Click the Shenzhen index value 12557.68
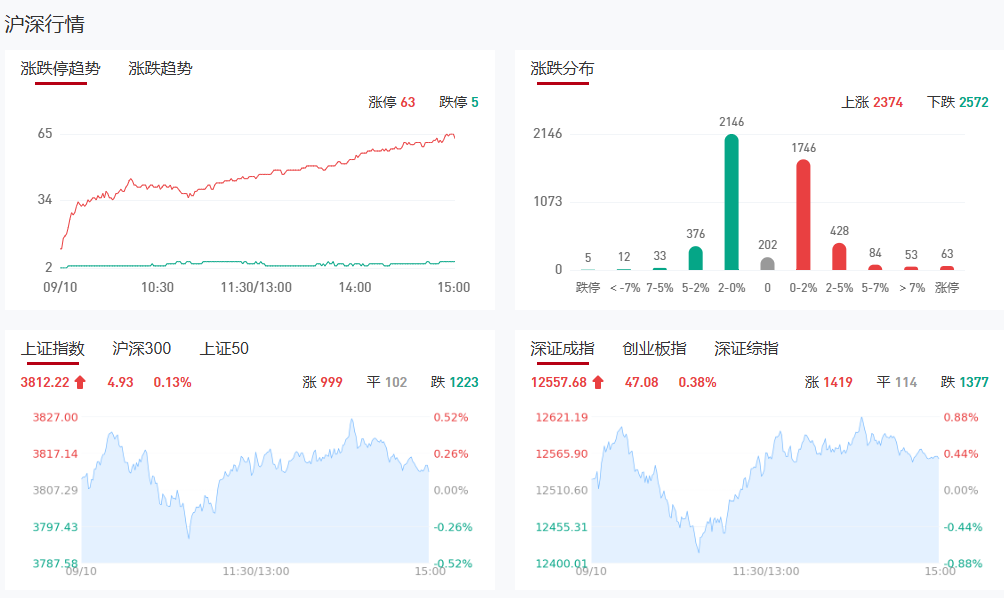Viewport: 1004px width, 598px height. point(559,382)
